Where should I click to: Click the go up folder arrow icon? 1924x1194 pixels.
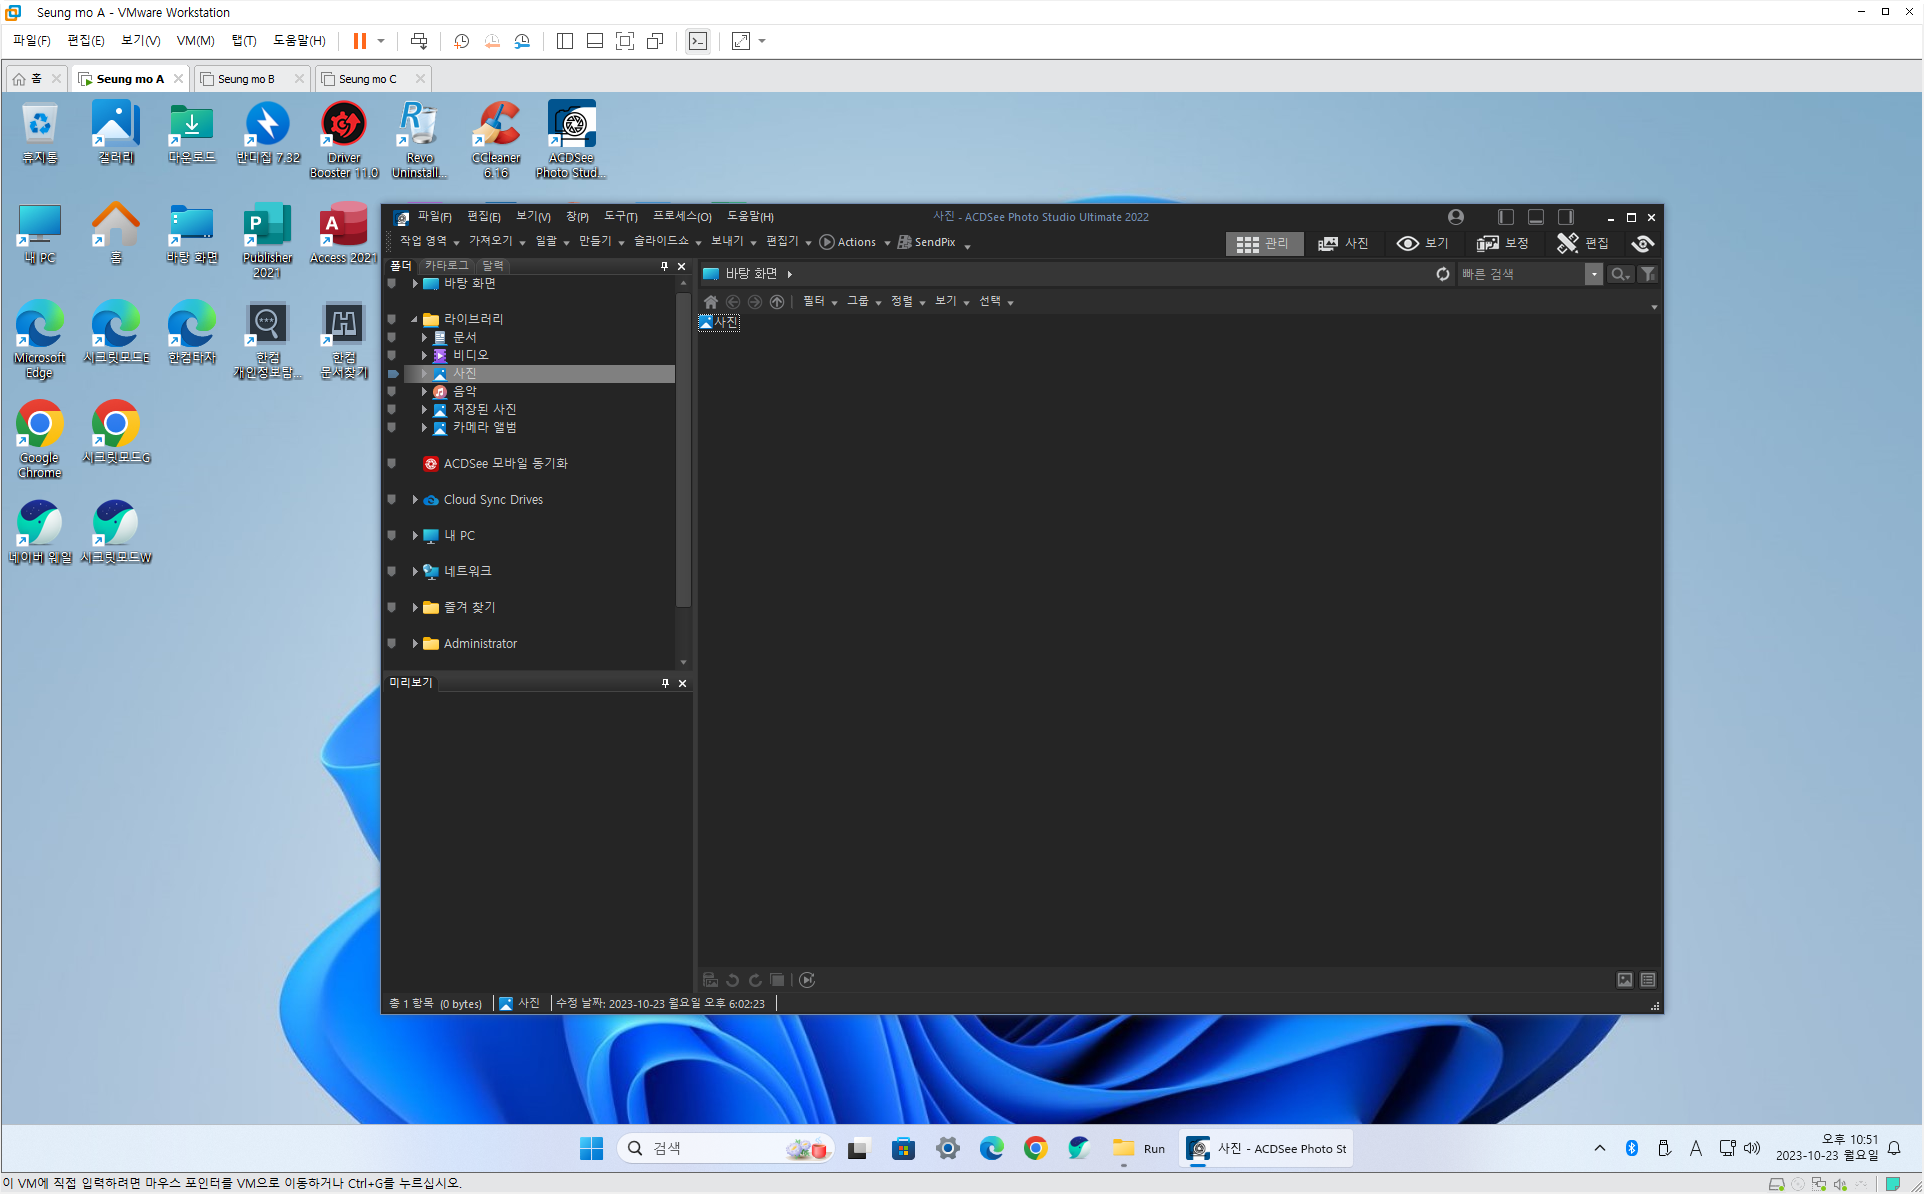777,302
